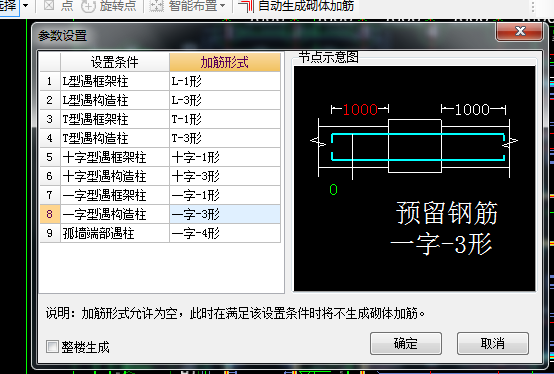Click row number 8 header
The width and height of the screenshot is (554, 374).
tap(50, 214)
